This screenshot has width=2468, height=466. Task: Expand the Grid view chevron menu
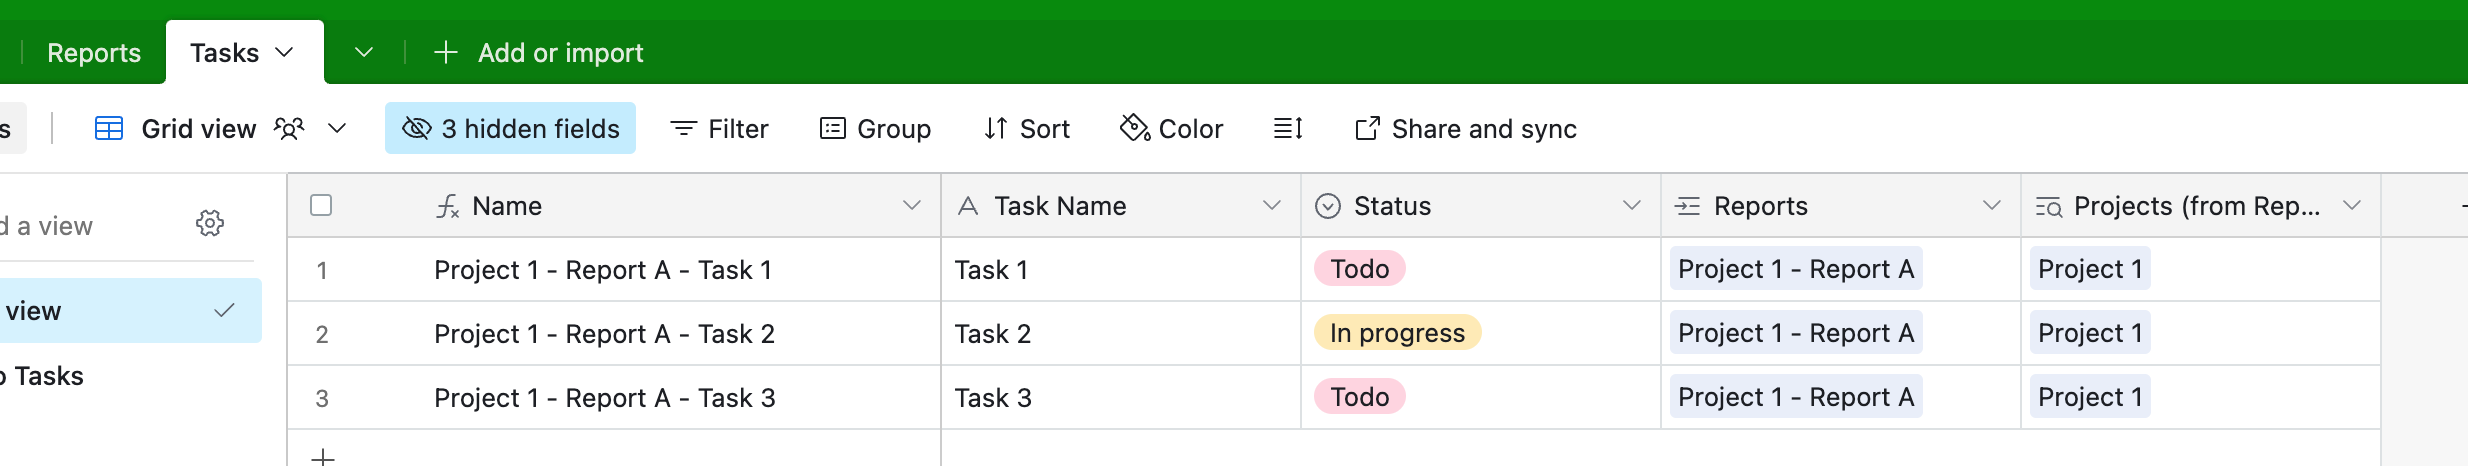pos(337,128)
